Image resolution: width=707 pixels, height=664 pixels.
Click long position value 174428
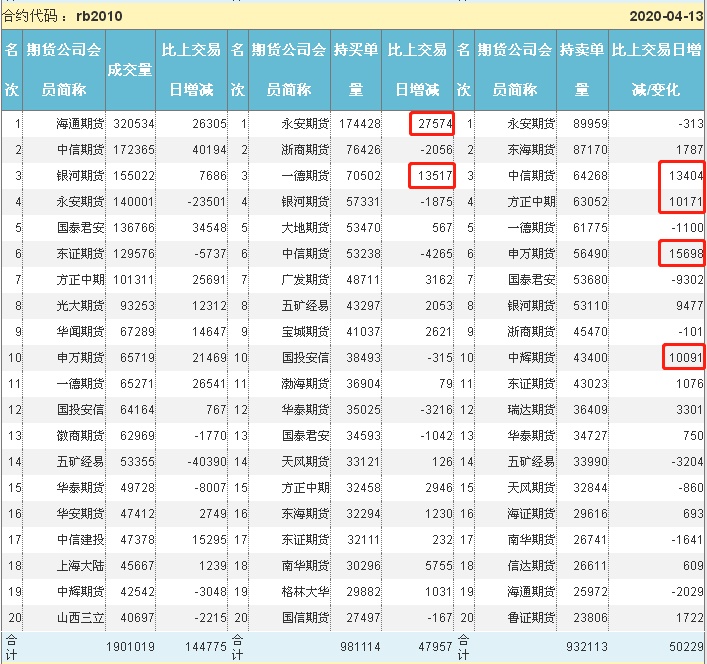click(360, 124)
